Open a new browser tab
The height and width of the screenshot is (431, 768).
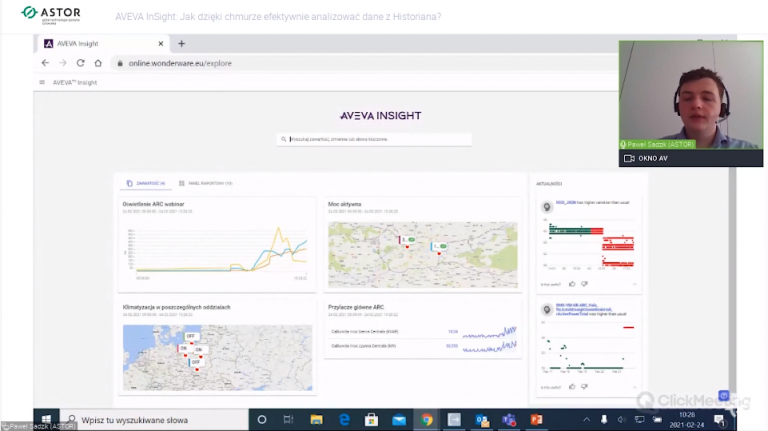point(181,44)
